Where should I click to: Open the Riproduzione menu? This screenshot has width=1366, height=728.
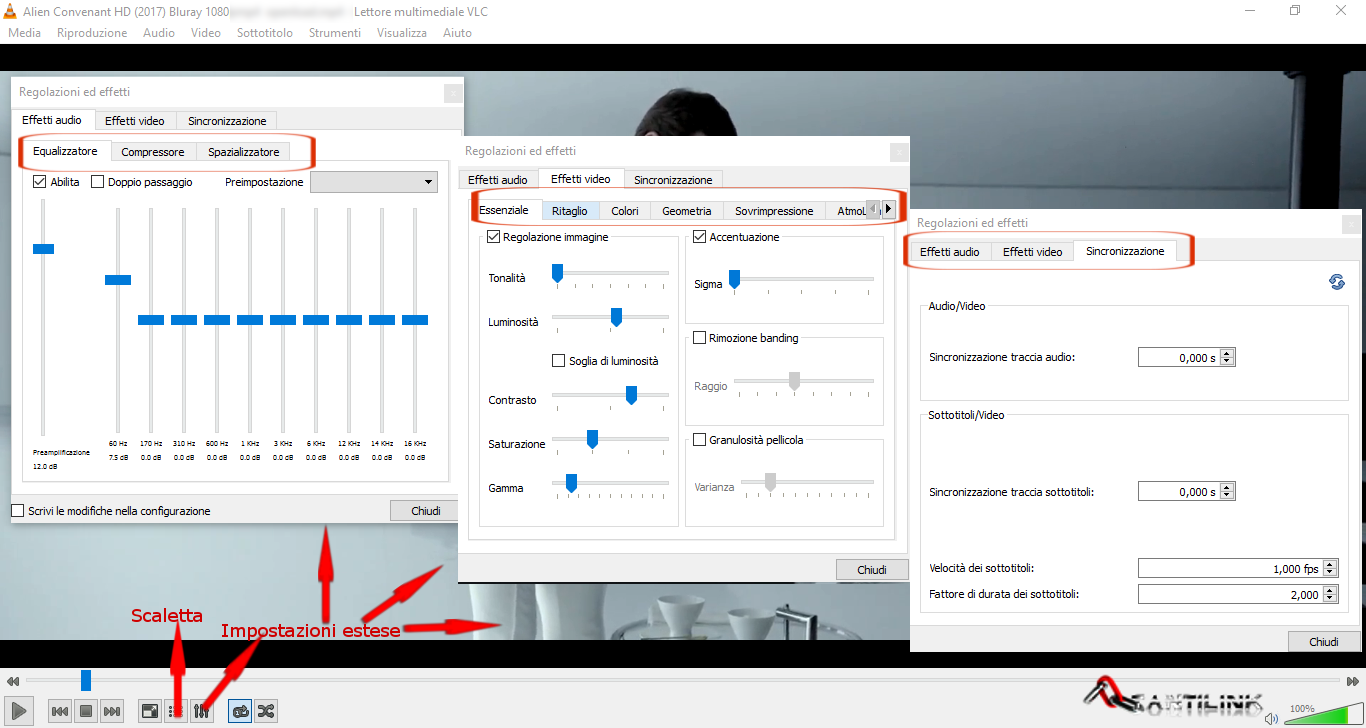pos(92,33)
